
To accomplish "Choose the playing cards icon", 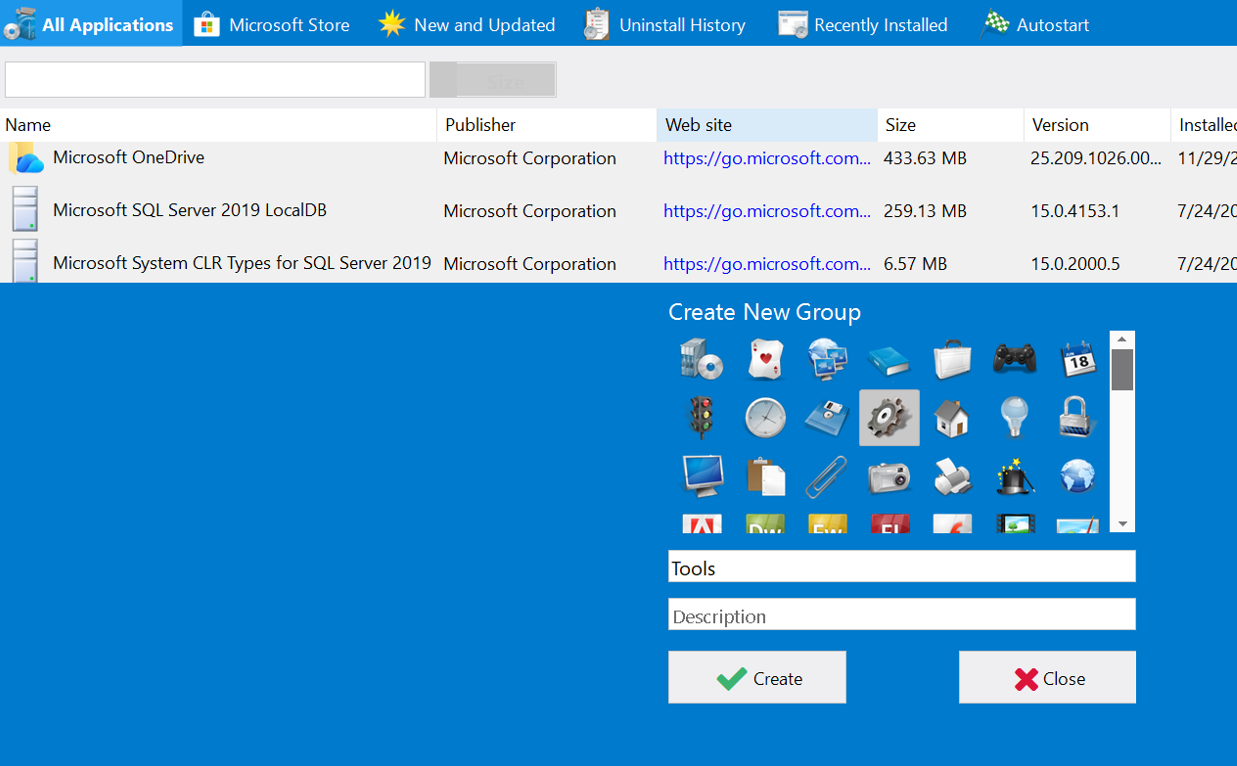I will 764,359.
